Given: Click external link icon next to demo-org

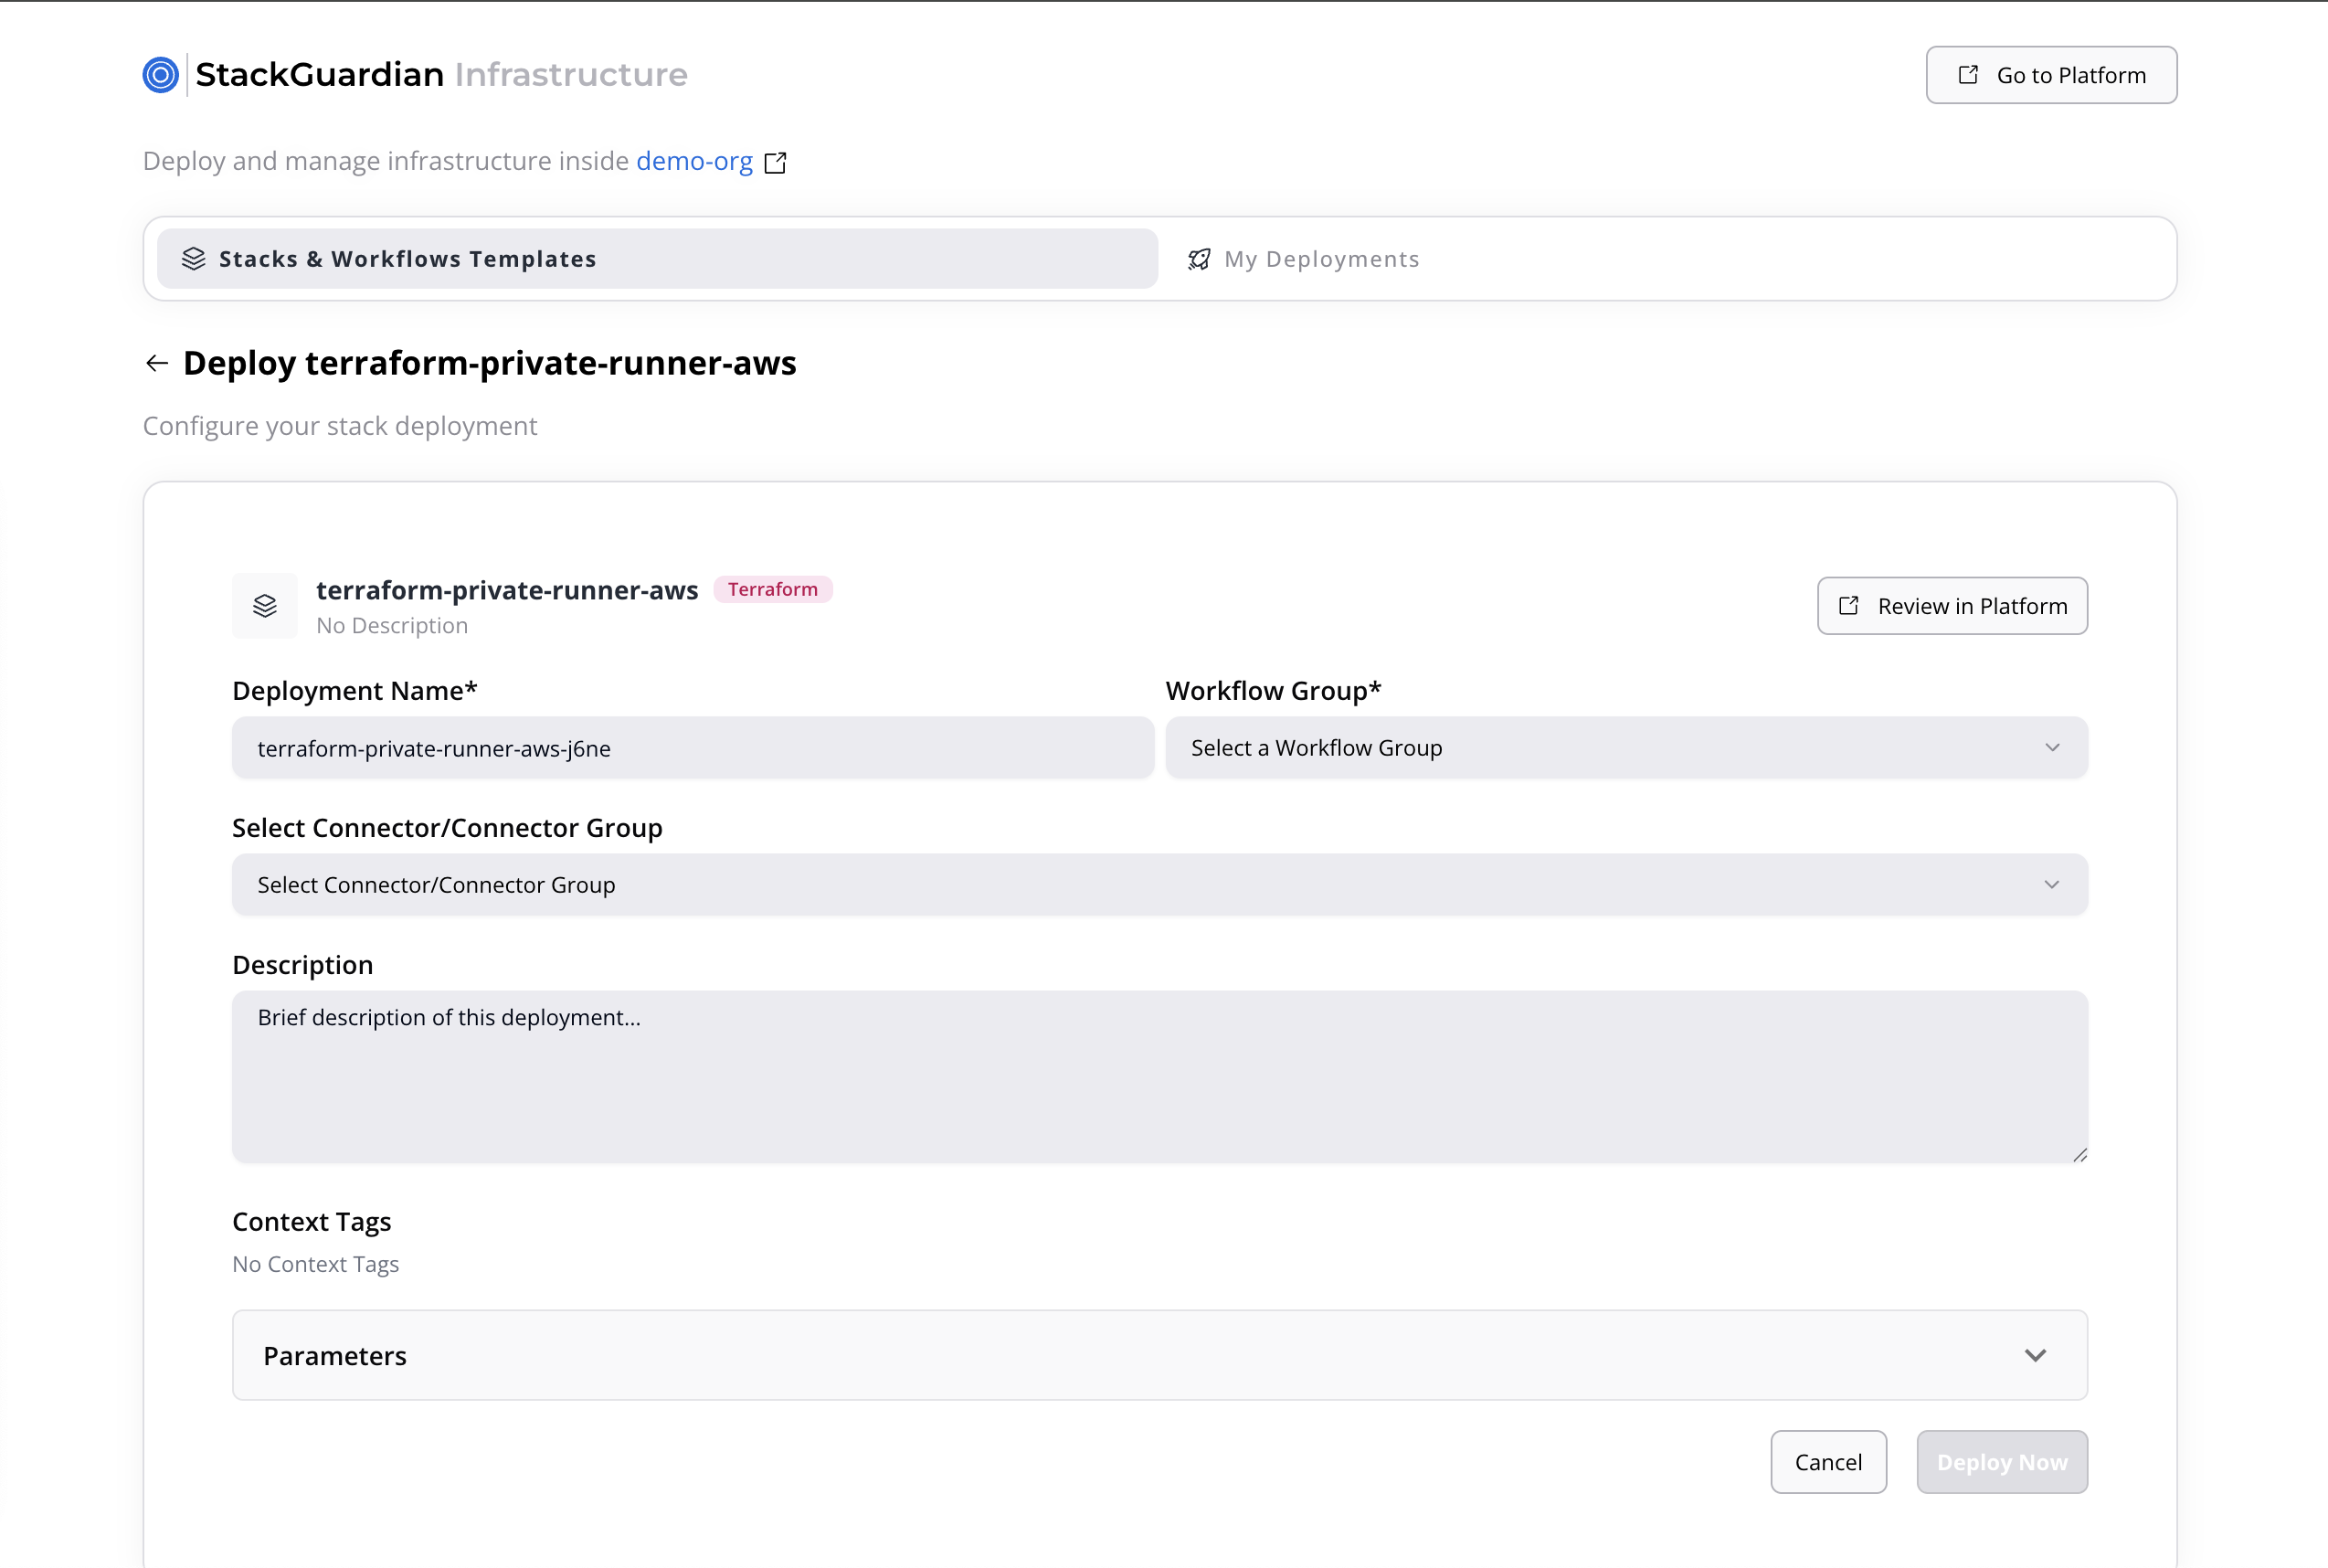Looking at the screenshot, I should [775, 162].
